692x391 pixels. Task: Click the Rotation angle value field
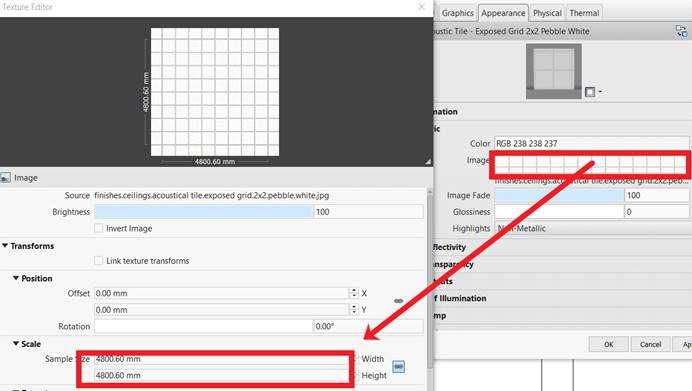(369, 327)
